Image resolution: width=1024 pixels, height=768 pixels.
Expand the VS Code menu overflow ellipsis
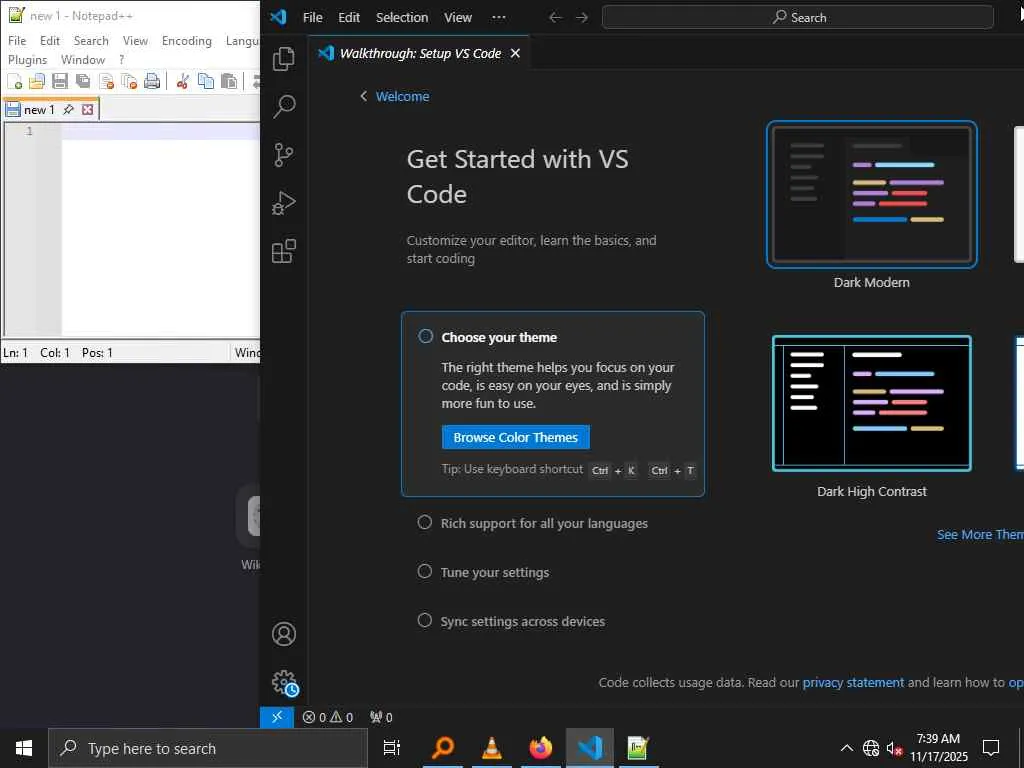[498, 18]
